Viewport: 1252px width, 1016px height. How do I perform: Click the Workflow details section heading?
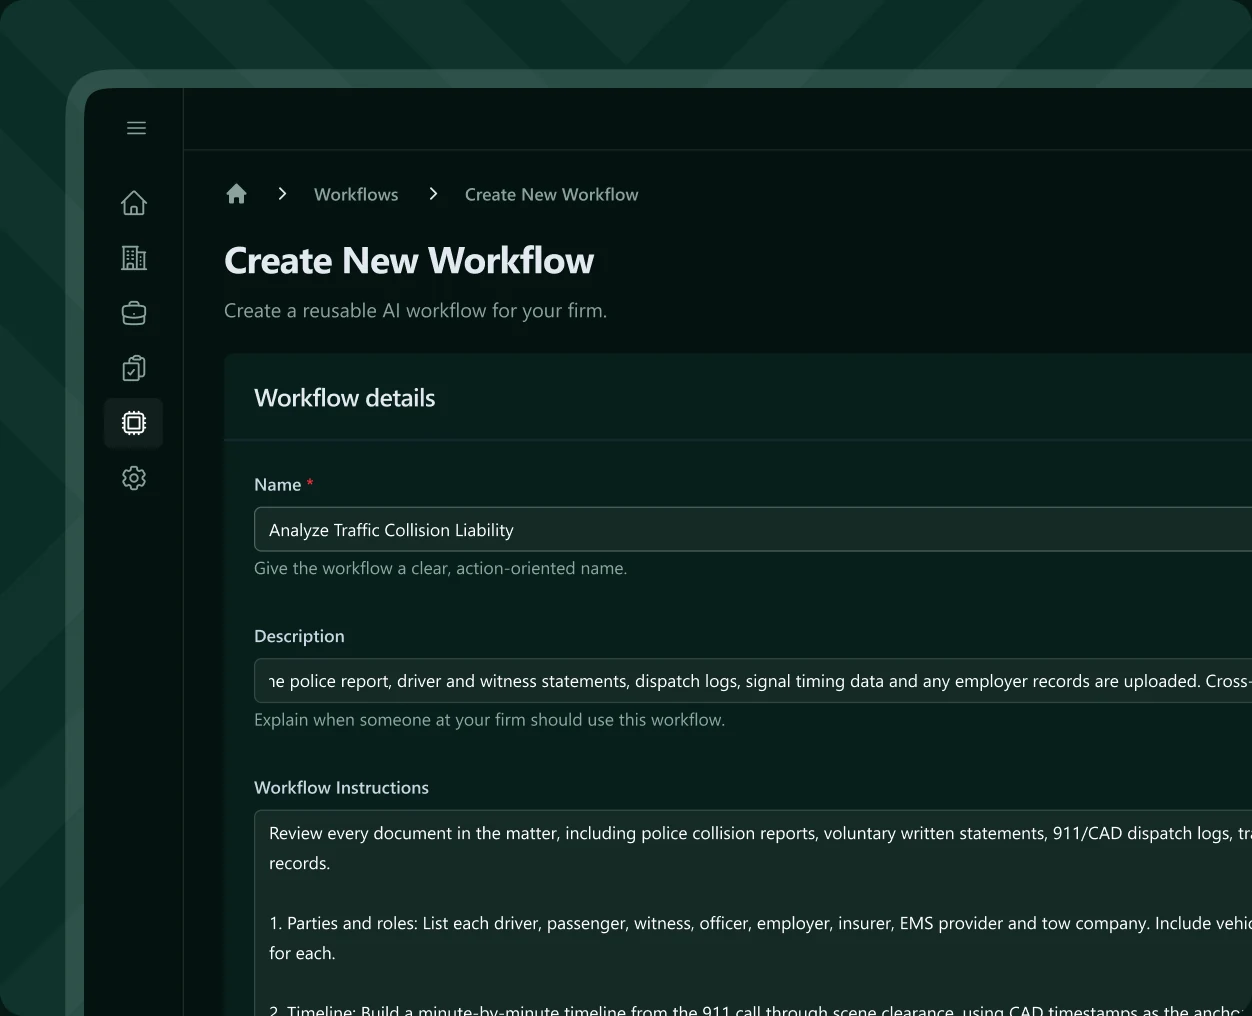pos(345,398)
